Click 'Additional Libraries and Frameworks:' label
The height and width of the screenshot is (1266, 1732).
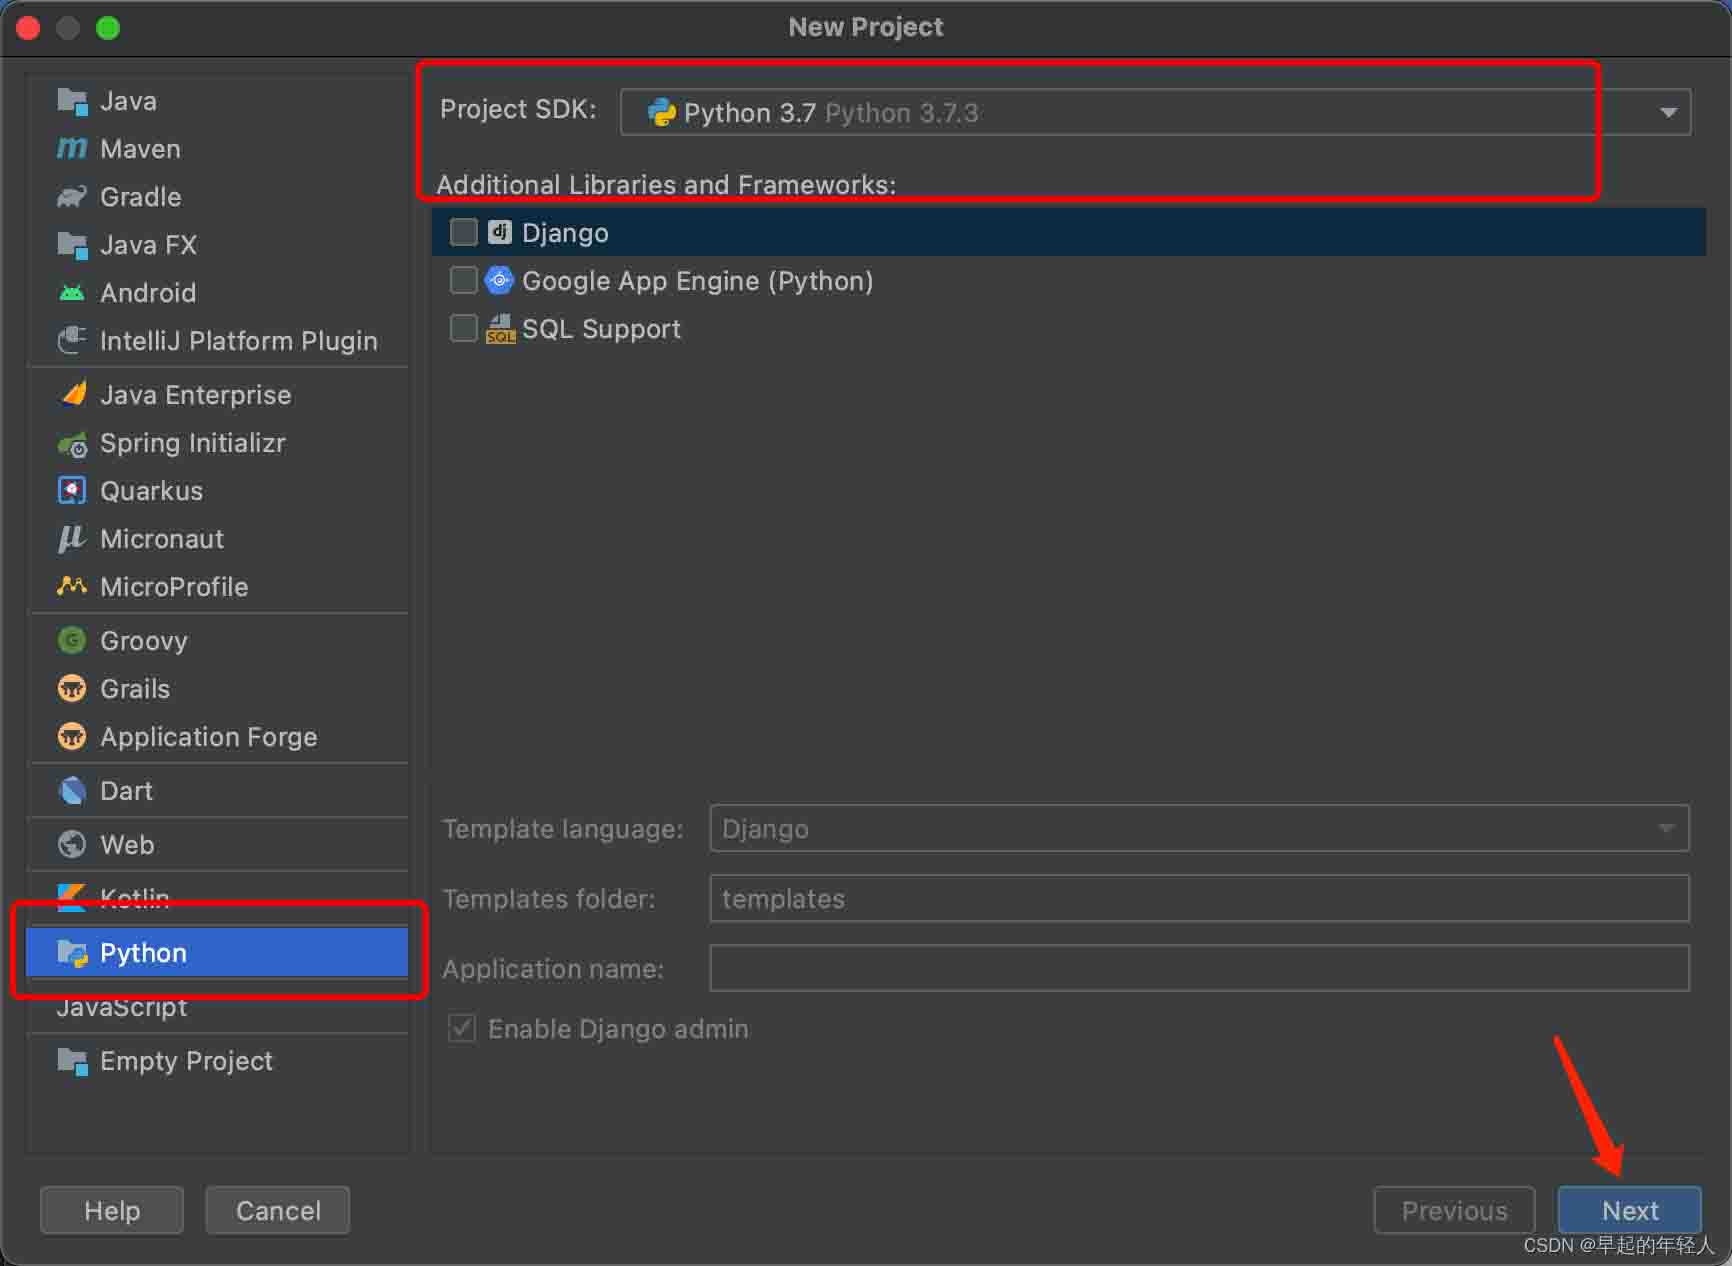point(666,185)
